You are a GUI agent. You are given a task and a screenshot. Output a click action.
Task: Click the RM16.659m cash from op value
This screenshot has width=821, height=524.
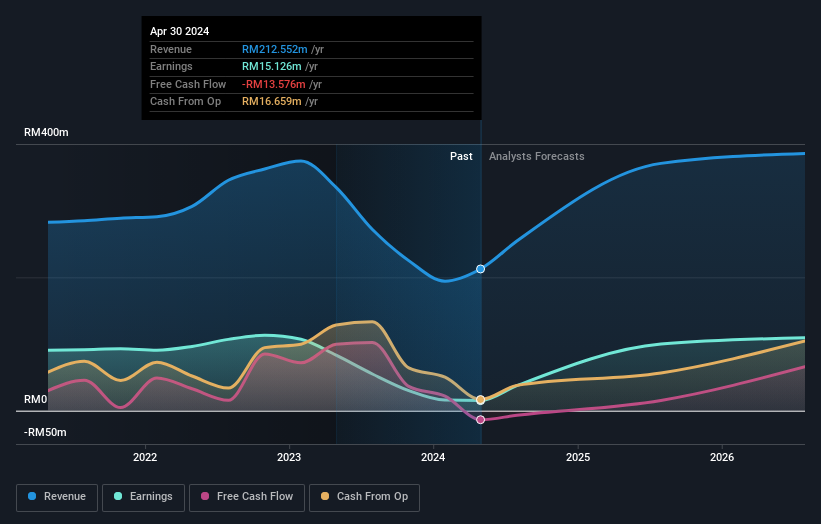[272, 102]
